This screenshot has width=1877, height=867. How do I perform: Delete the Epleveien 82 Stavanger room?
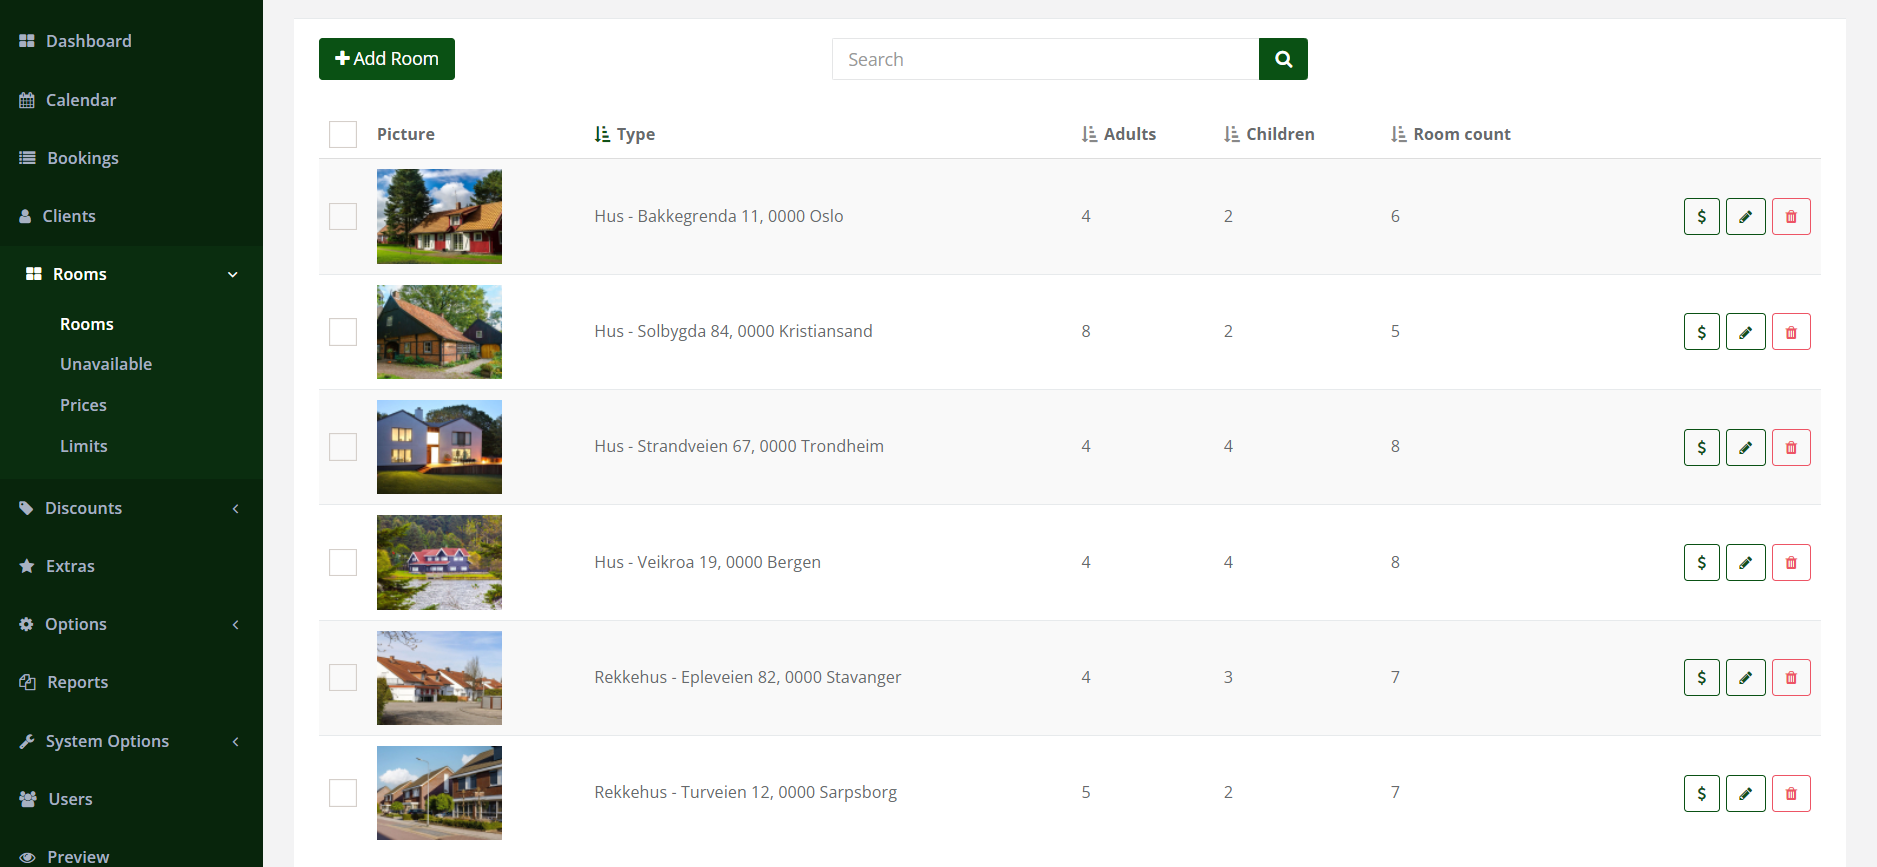tap(1790, 678)
